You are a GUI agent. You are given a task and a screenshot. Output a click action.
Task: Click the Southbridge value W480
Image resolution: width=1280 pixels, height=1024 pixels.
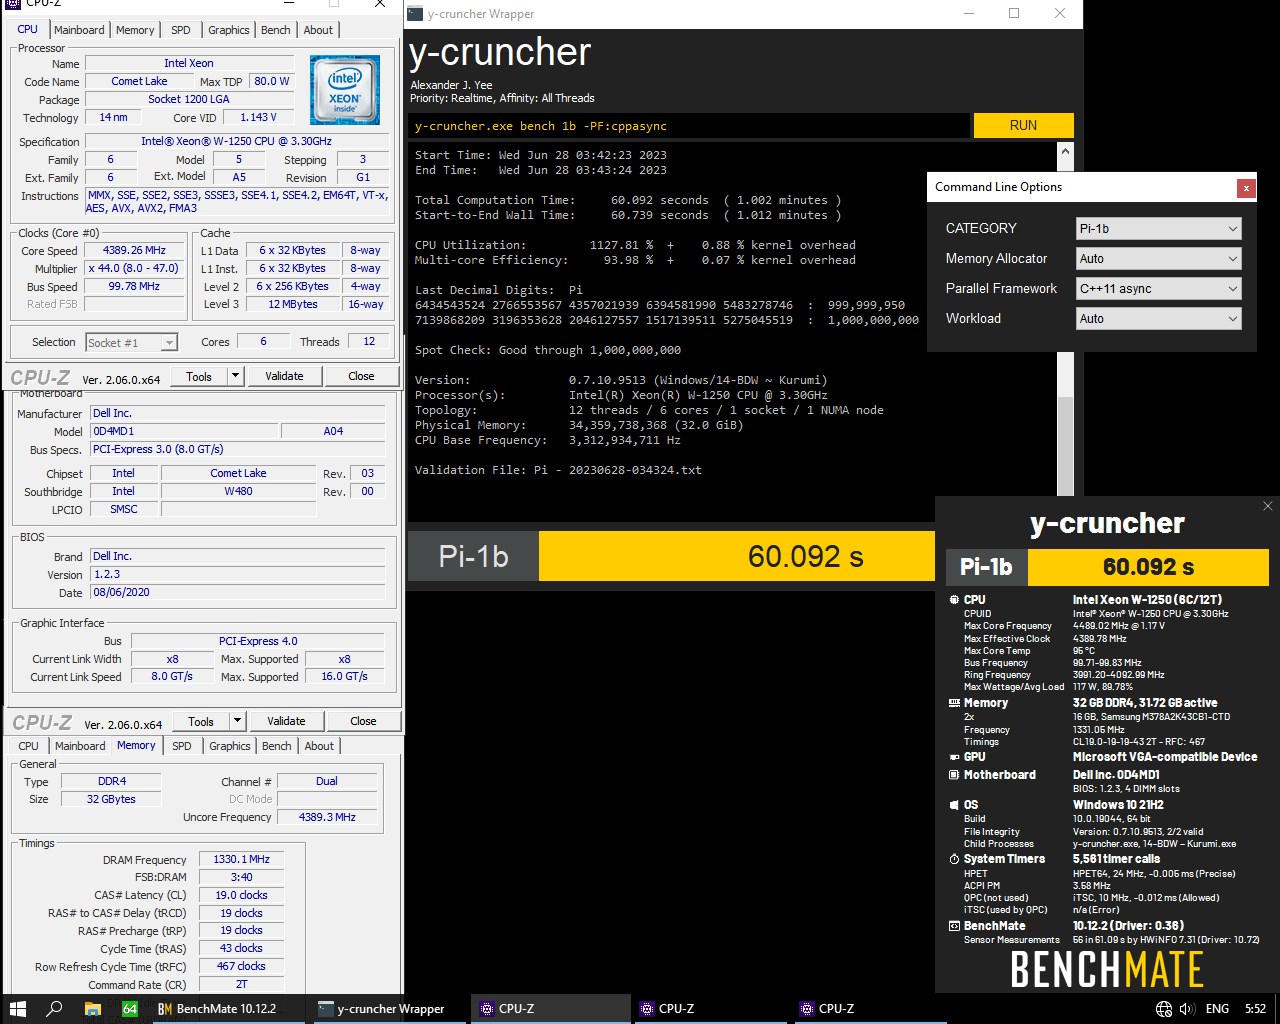click(238, 492)
